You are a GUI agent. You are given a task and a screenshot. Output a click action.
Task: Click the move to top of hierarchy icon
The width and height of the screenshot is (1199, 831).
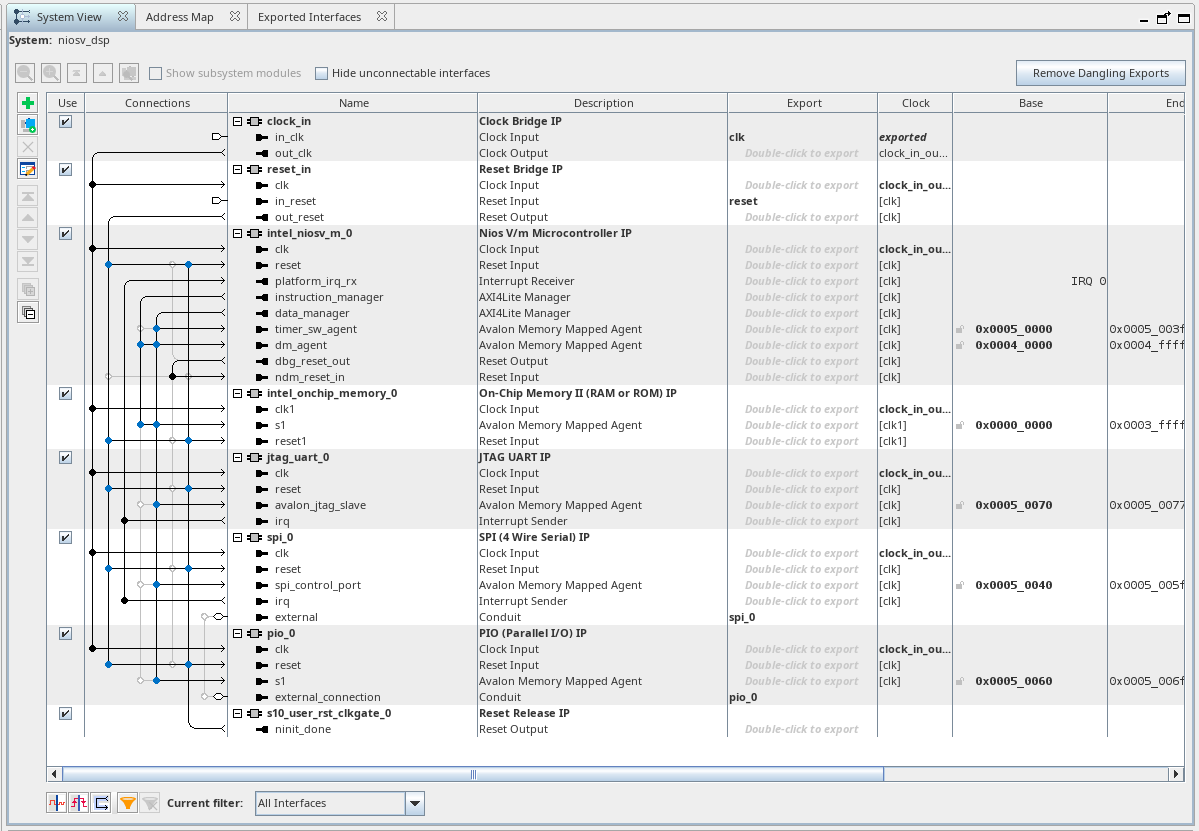pos(76,73)
